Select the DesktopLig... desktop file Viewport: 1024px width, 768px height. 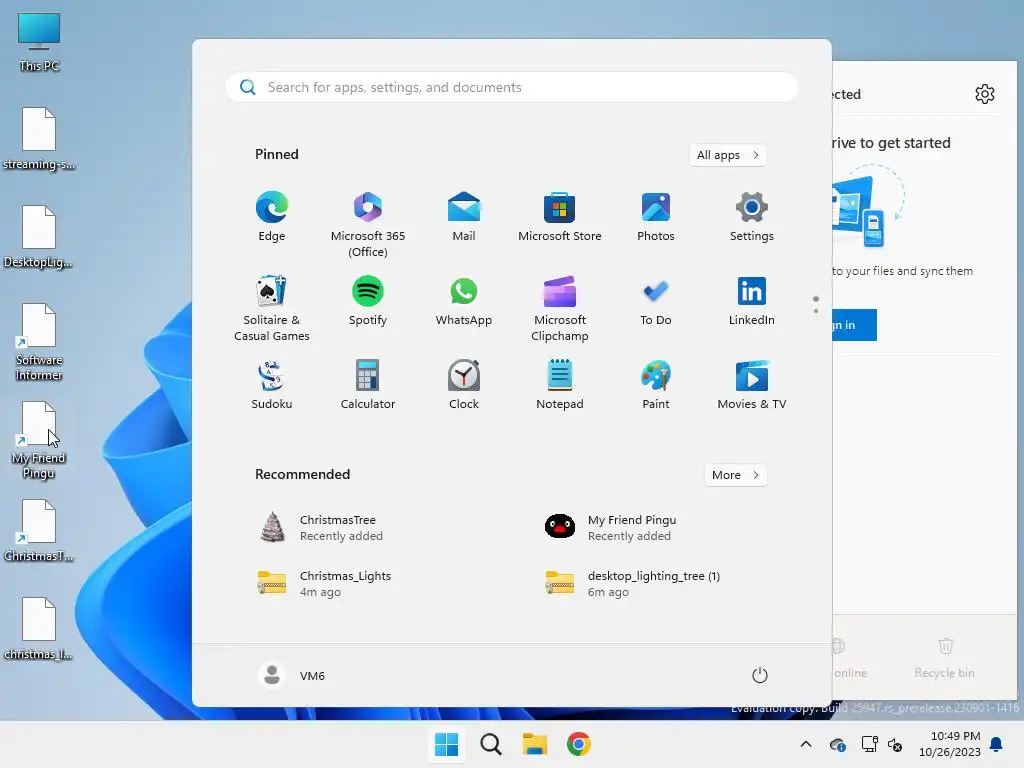[39, 237]
